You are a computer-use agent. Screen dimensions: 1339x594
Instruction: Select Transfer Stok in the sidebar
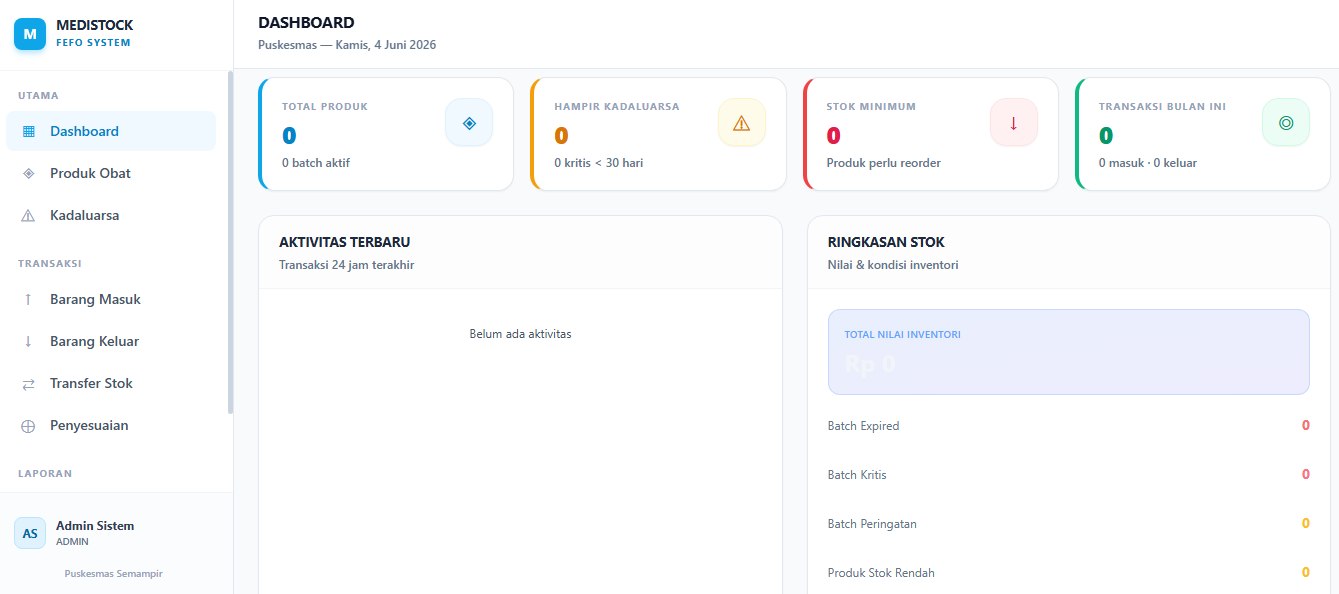111,383
